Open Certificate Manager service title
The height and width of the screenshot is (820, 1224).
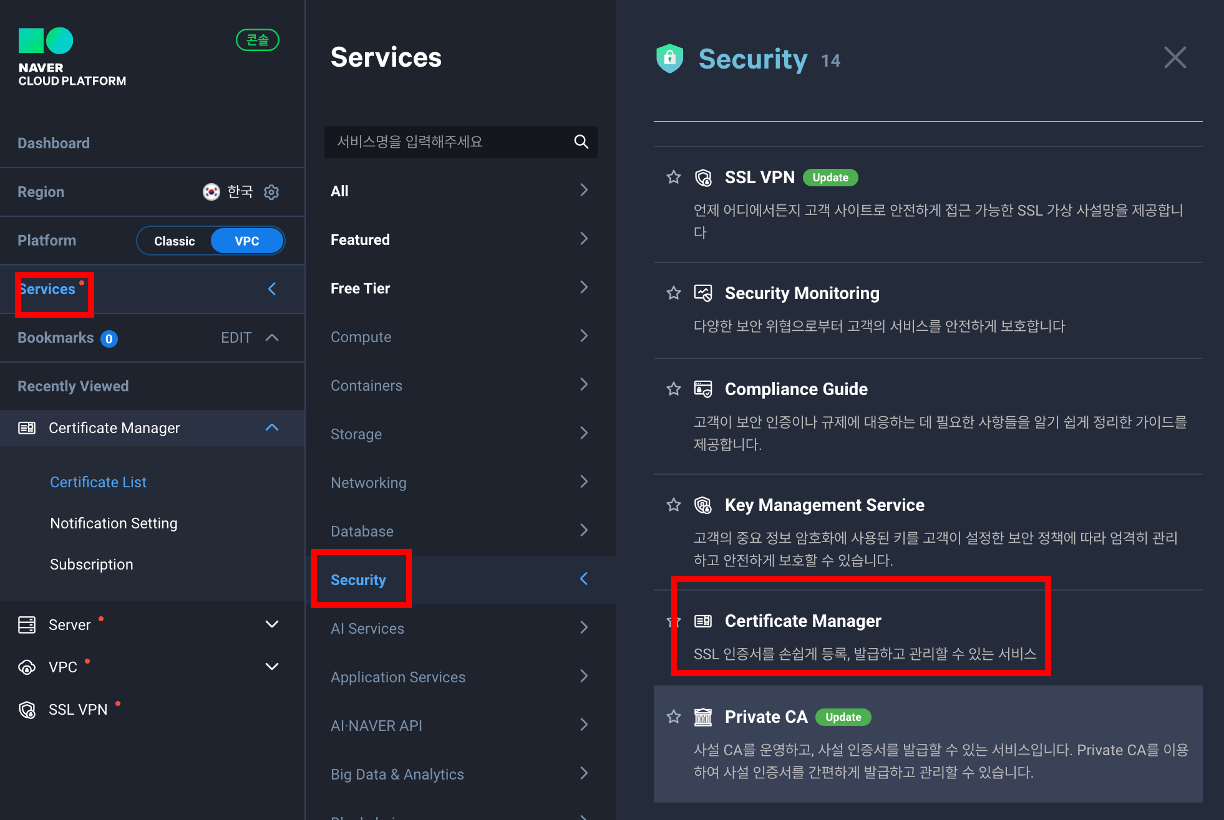tap(803, 621)
